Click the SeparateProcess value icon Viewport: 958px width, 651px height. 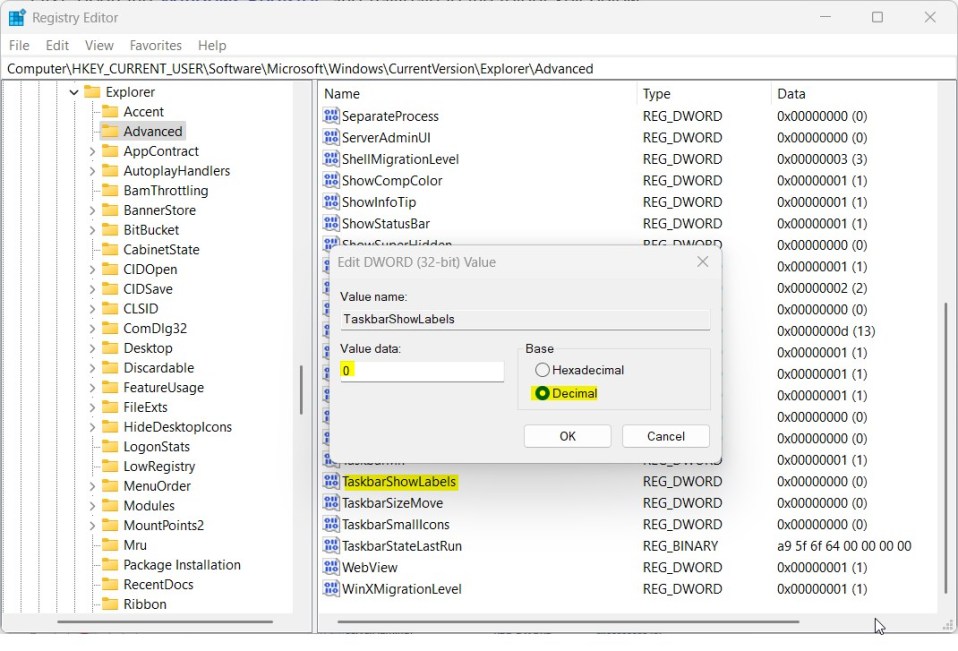(x=331, y=116)
